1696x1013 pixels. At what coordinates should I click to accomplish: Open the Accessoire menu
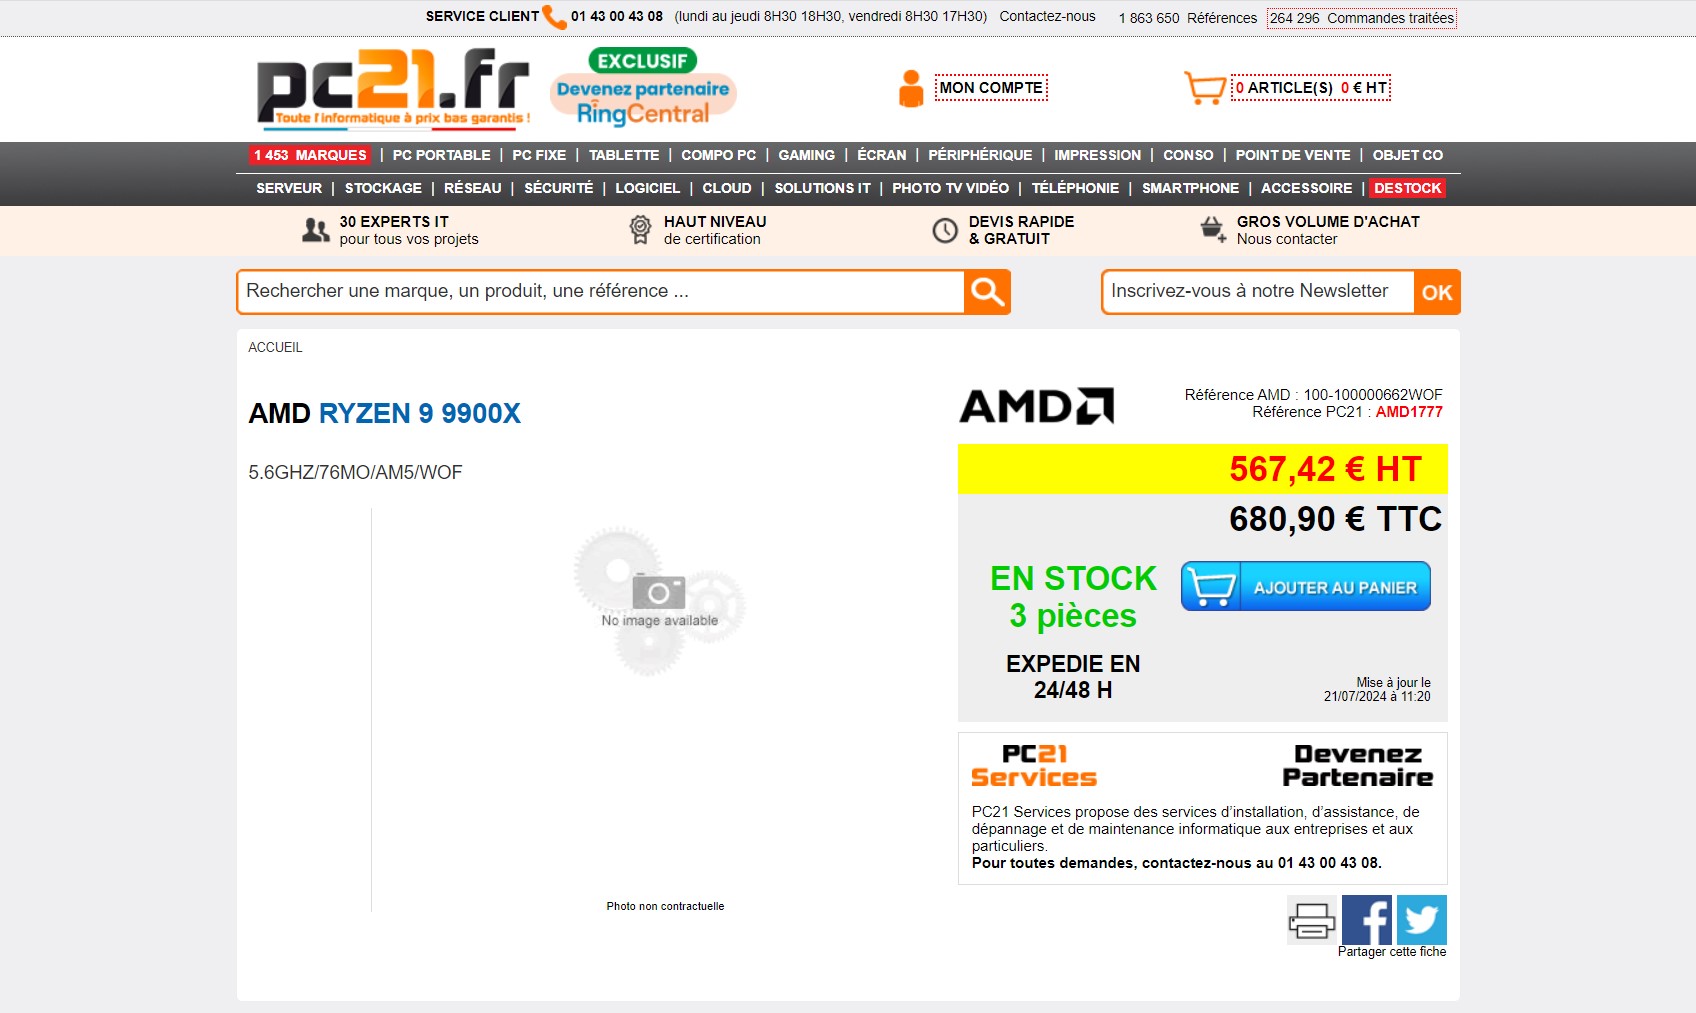click(1306, 188)
